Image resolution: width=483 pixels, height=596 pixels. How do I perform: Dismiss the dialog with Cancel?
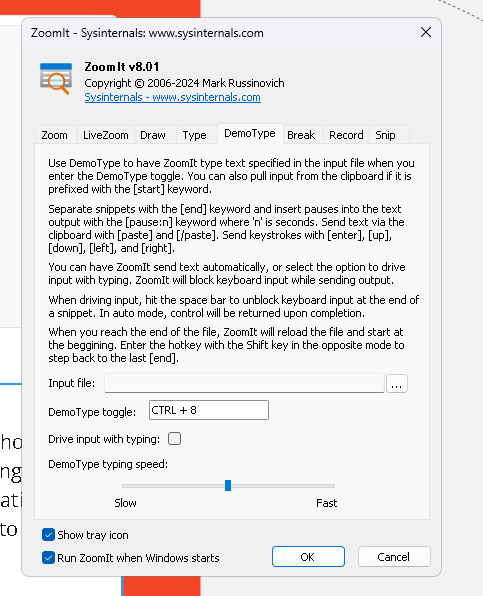(394, 557)
